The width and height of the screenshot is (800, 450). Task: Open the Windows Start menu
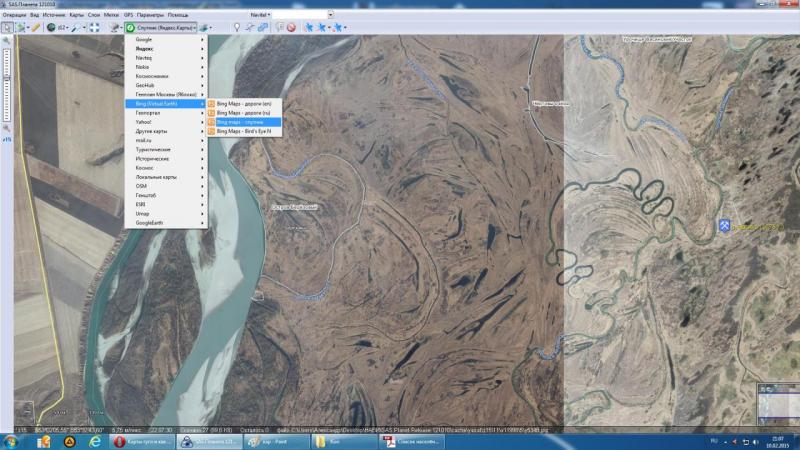point(10,441)
